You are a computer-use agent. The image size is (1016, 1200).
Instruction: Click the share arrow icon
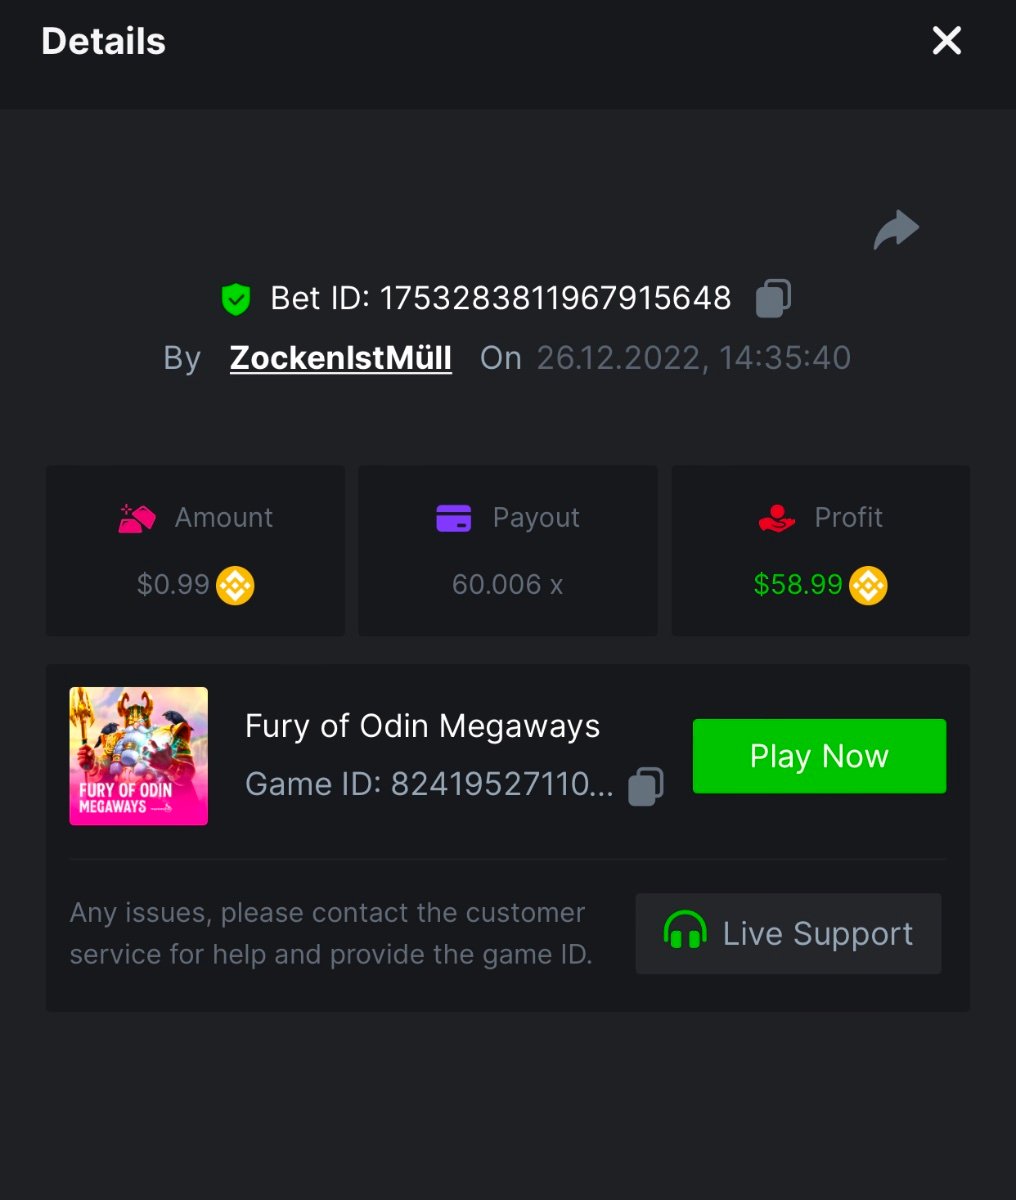pos(895,230)
